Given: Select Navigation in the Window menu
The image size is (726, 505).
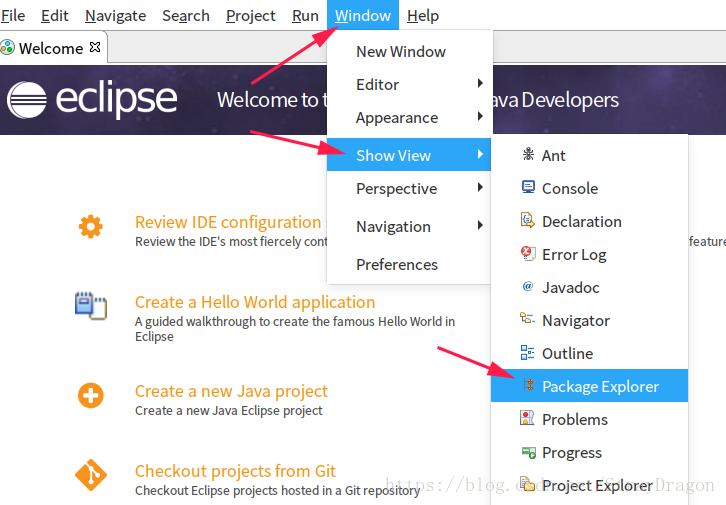Looking at the screenshot, I should 409,226.
